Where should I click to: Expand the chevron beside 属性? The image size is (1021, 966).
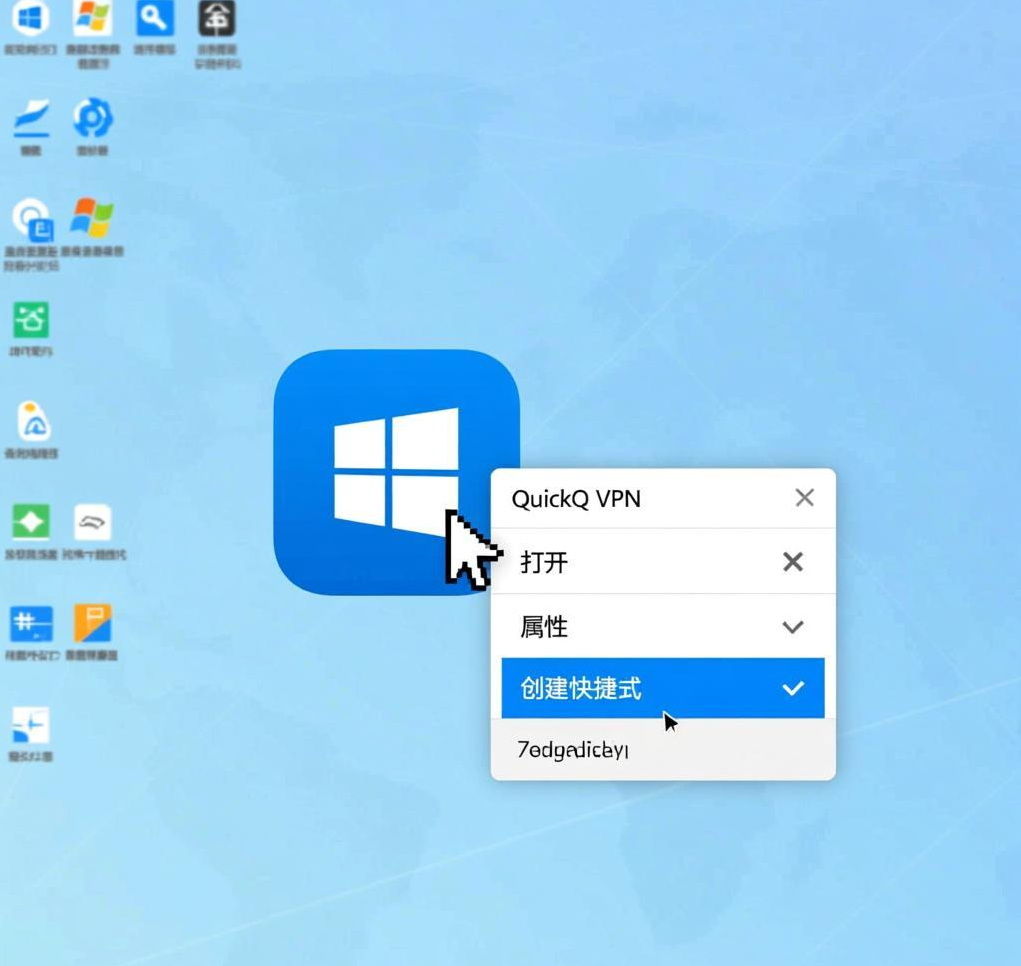click(793, 627)
